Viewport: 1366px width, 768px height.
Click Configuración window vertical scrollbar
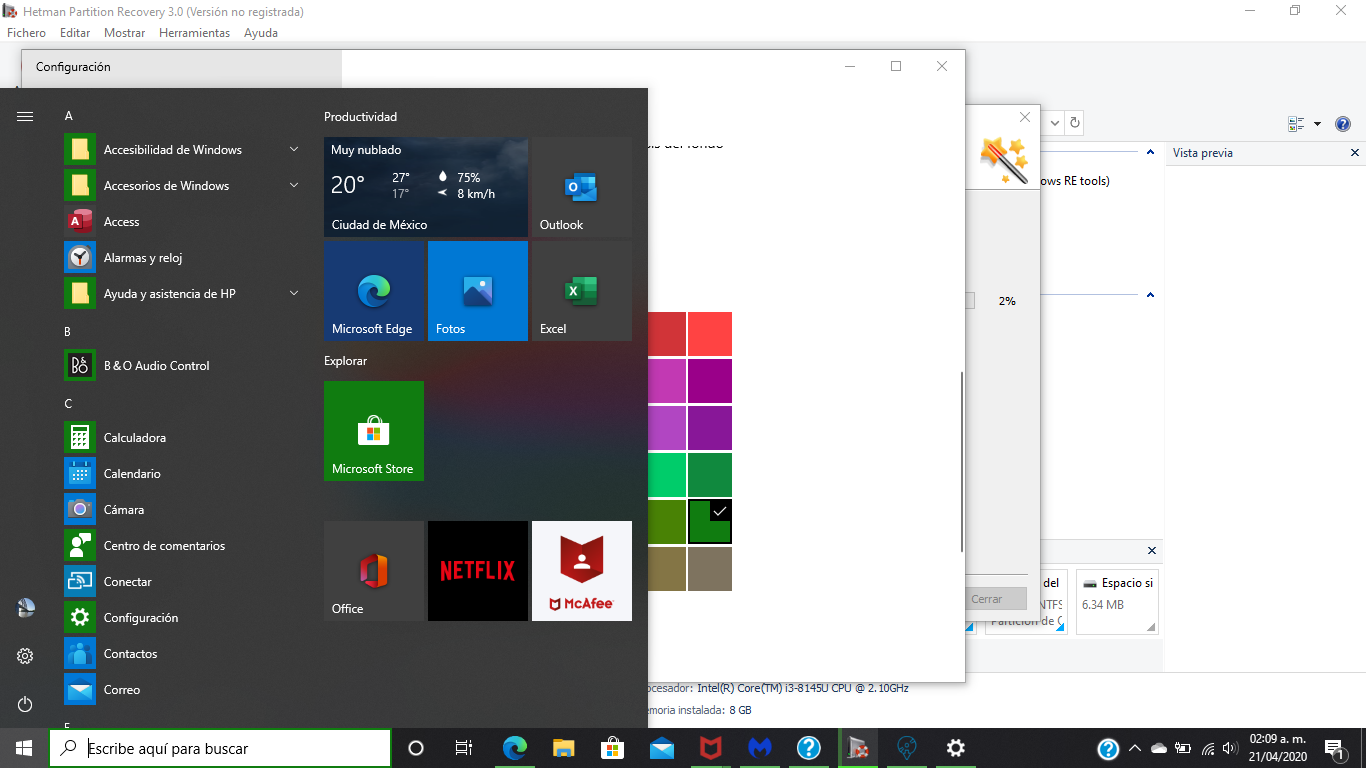point(961,460)
